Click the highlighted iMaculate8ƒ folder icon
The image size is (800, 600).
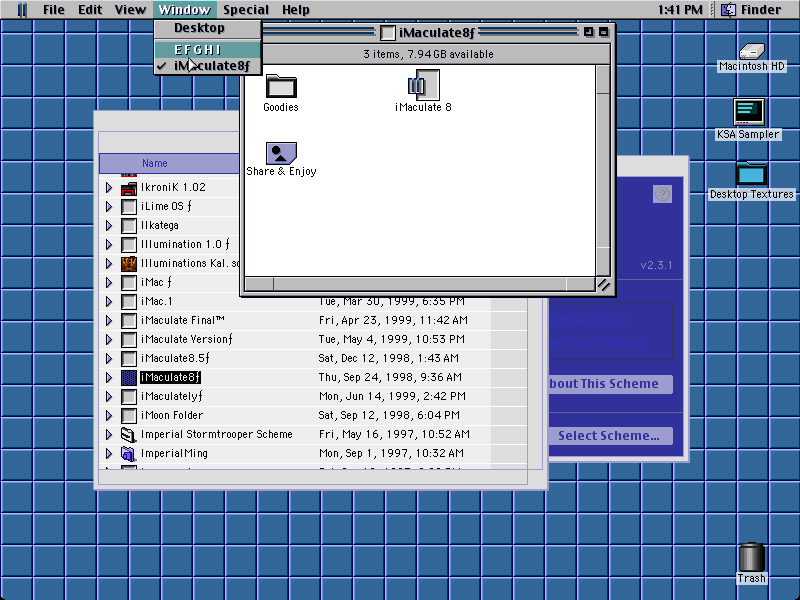click(x=129, y=378)
